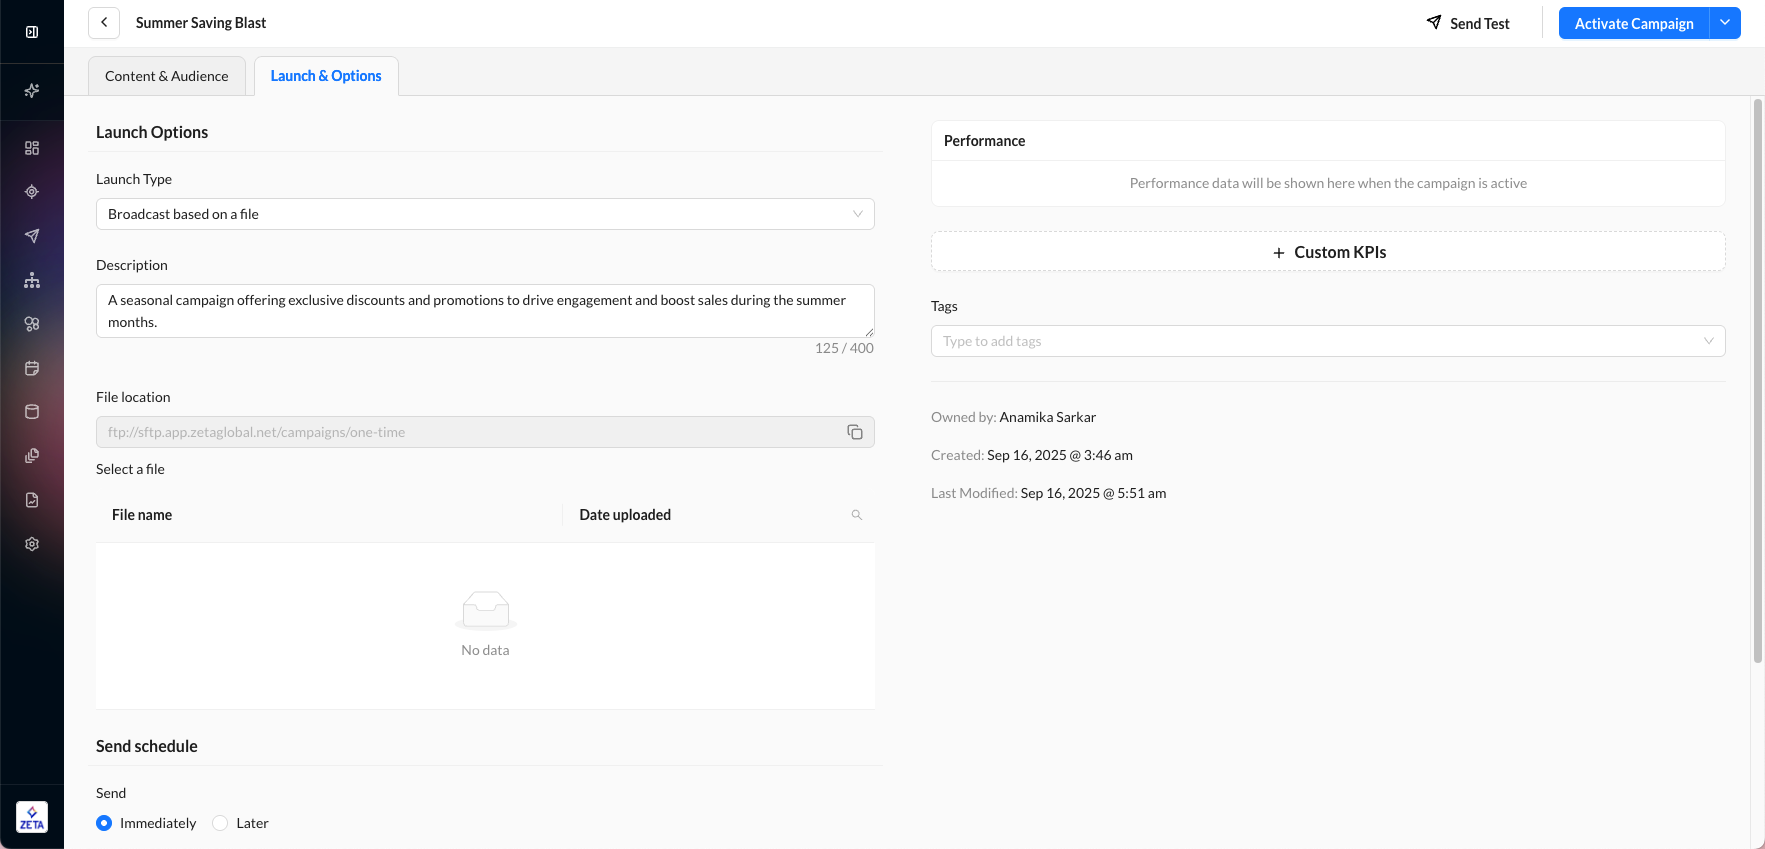Image resolution: width=1765 pixels, height=849 pixels.
Task: Click the back arrow beside Summer Saving Blast
Action: 104,22
